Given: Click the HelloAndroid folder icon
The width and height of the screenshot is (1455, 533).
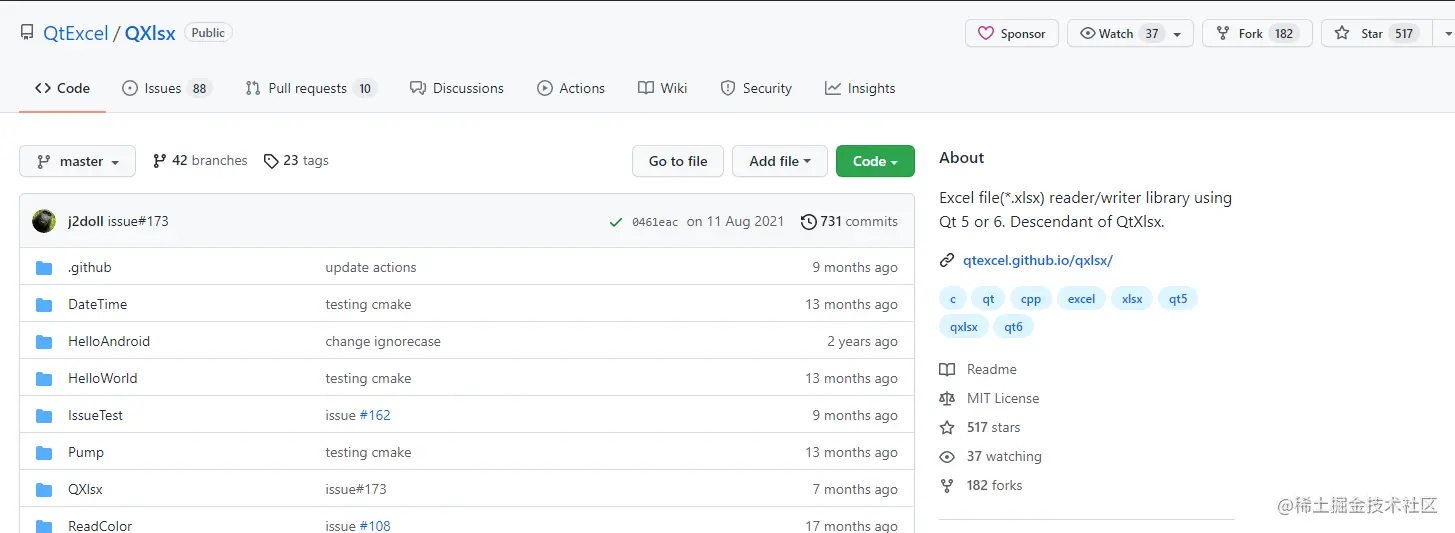Looking at the screenshot, I should pyautogui.click(x=44, y=342).
